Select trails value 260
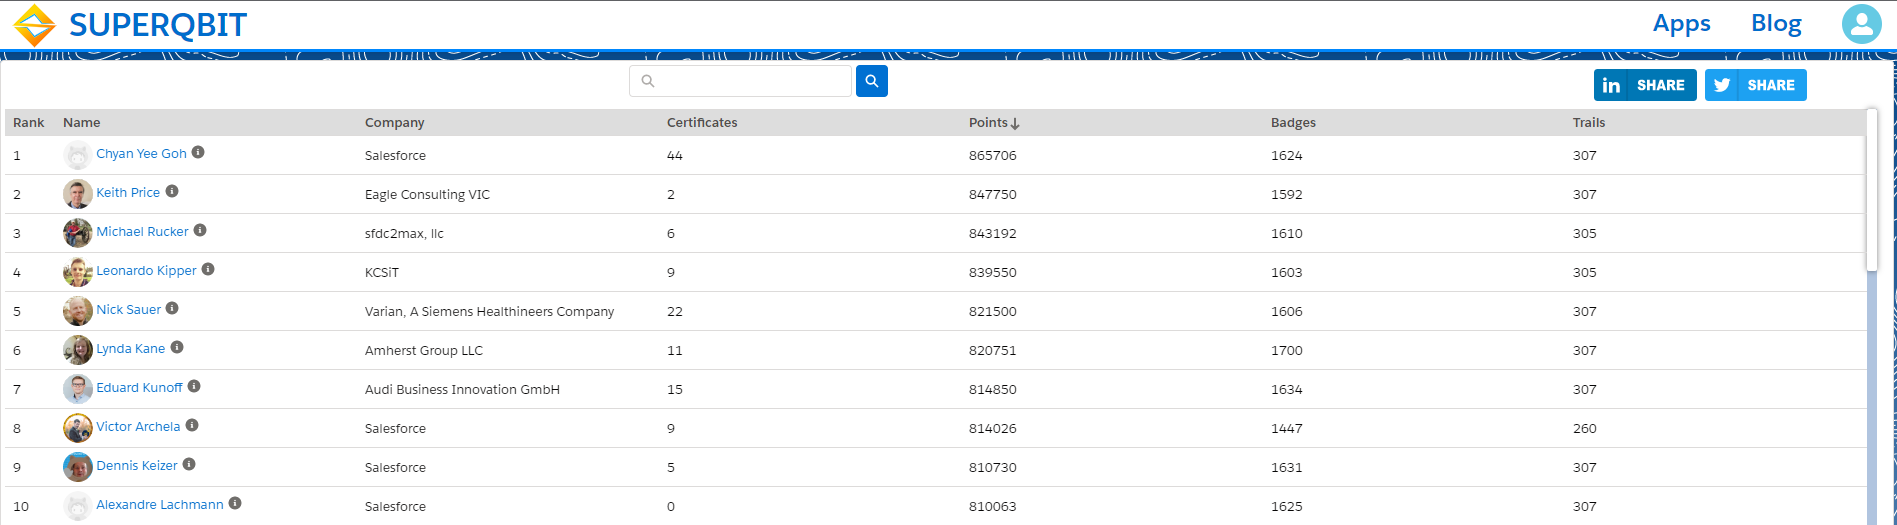The height and width of the screenshot is (525, 1897). point(1585,429)
